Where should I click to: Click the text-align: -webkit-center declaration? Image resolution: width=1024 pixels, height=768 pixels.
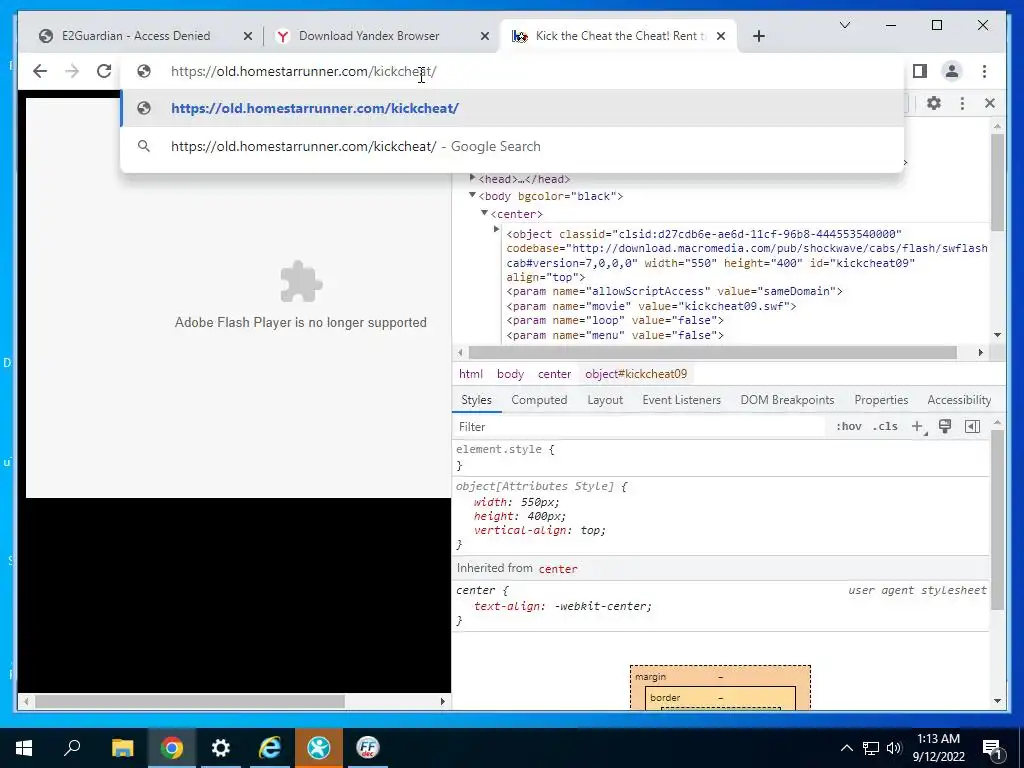[x=562, y=606]
